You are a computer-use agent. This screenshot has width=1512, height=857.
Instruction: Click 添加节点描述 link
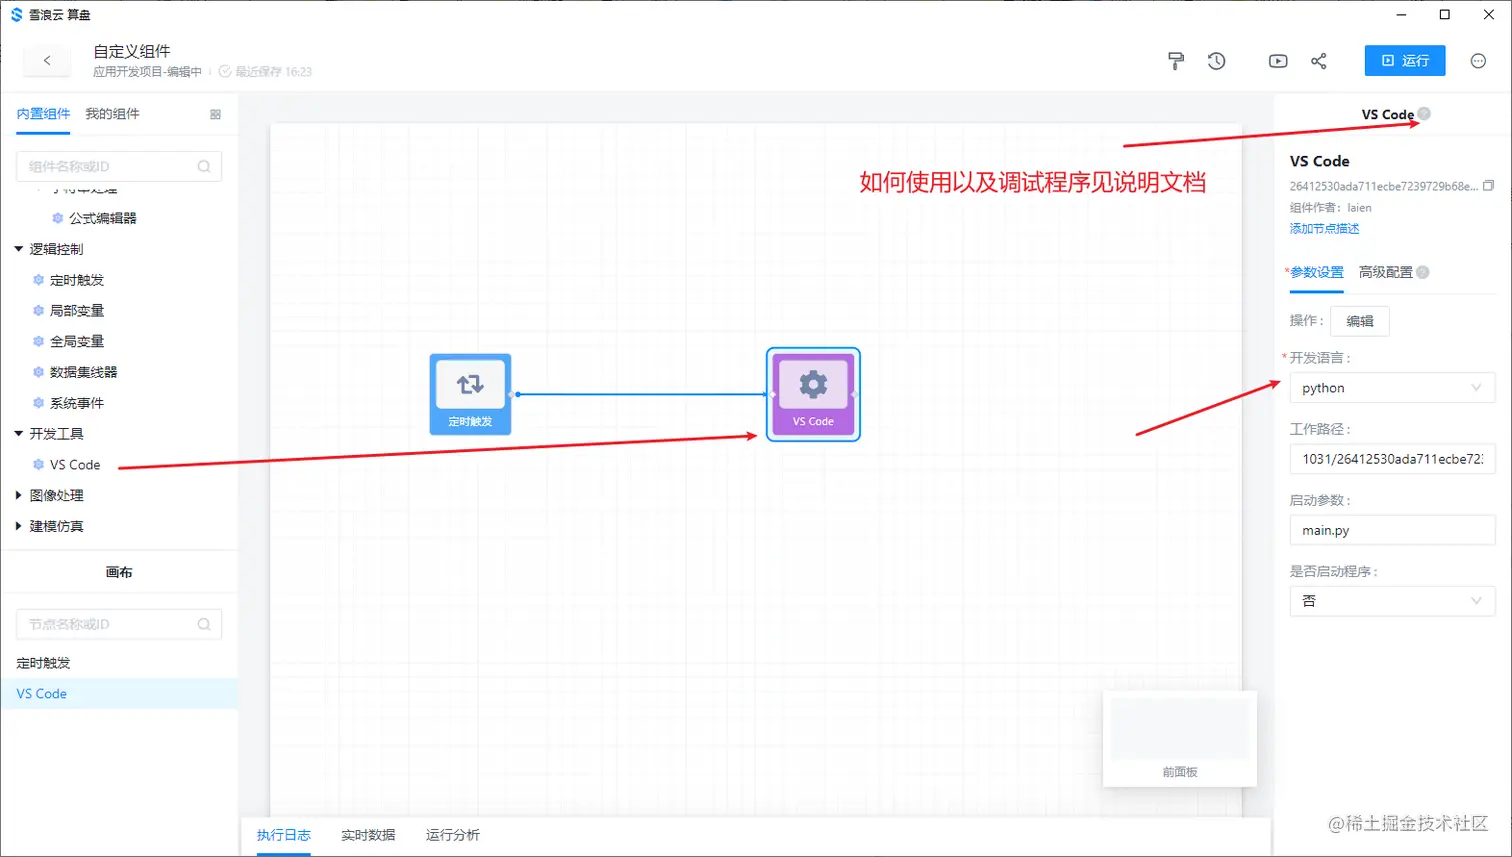[x=1324, y=229]
